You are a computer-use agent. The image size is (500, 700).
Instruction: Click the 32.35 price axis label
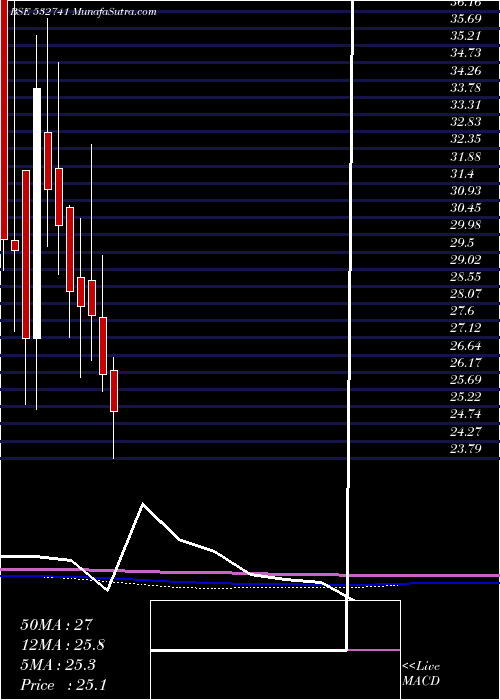[466, 139]
